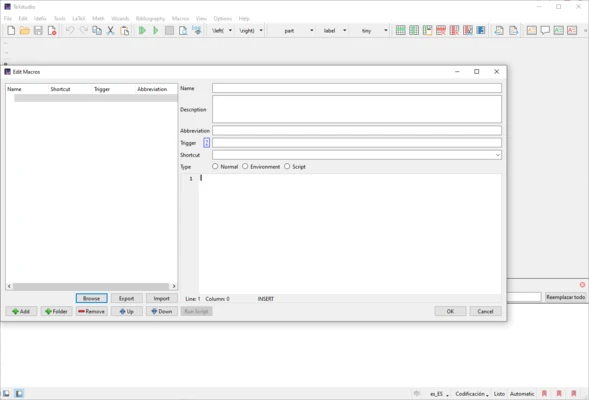
Task: Expand the toolbar overflow chevron
Action: 585,30
